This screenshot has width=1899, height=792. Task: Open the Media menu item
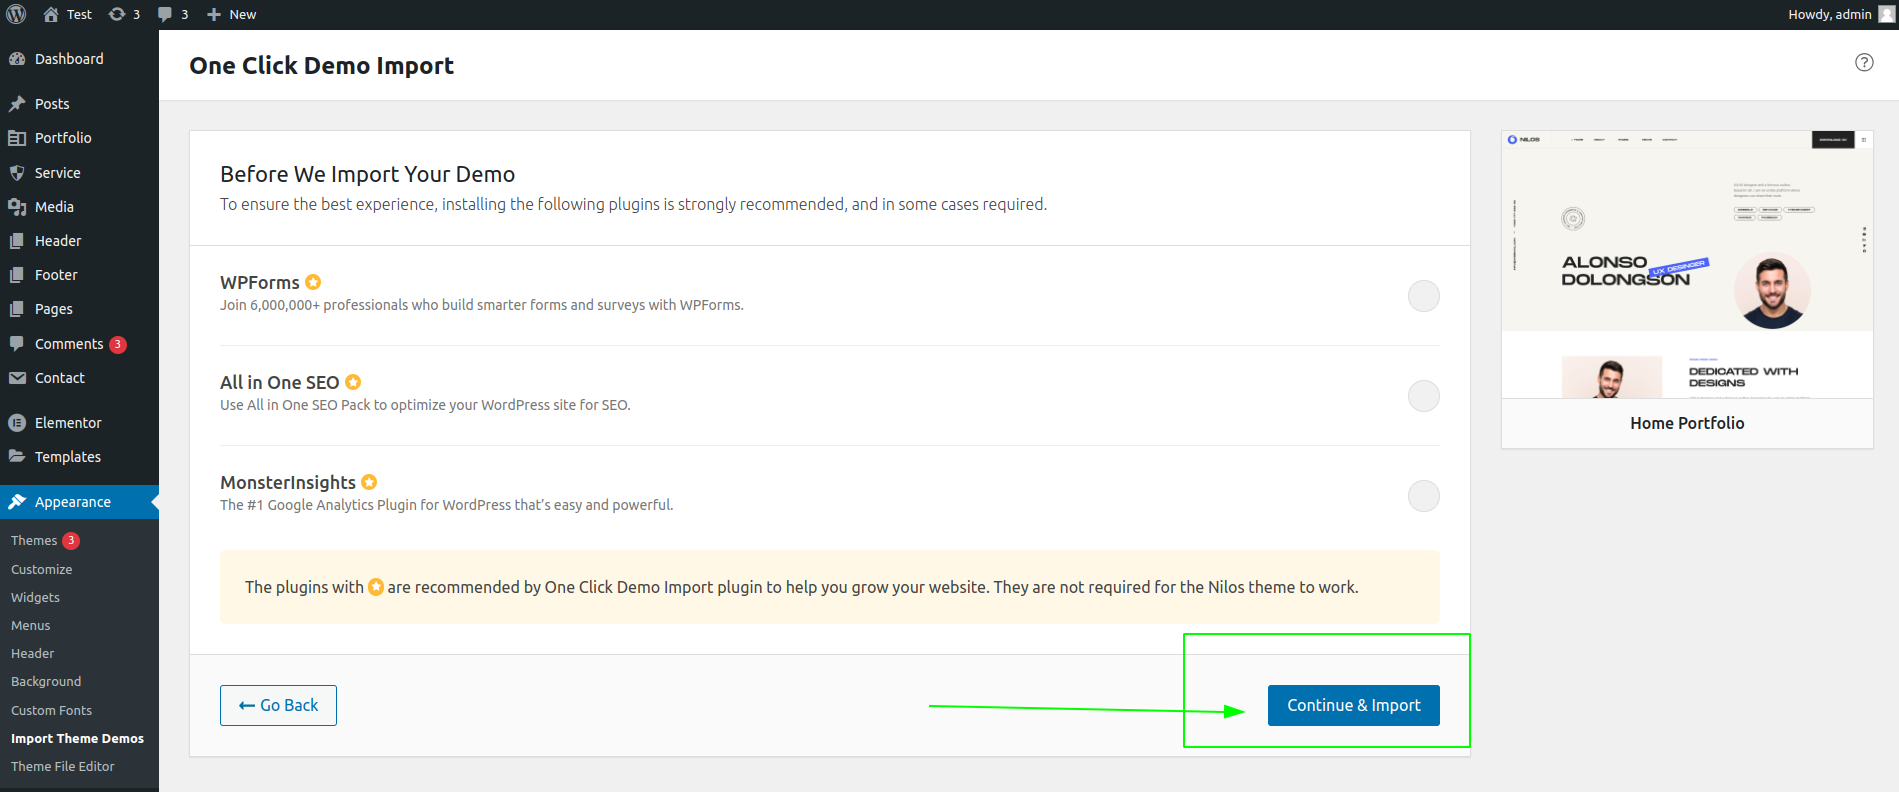[x=79, y=207]
